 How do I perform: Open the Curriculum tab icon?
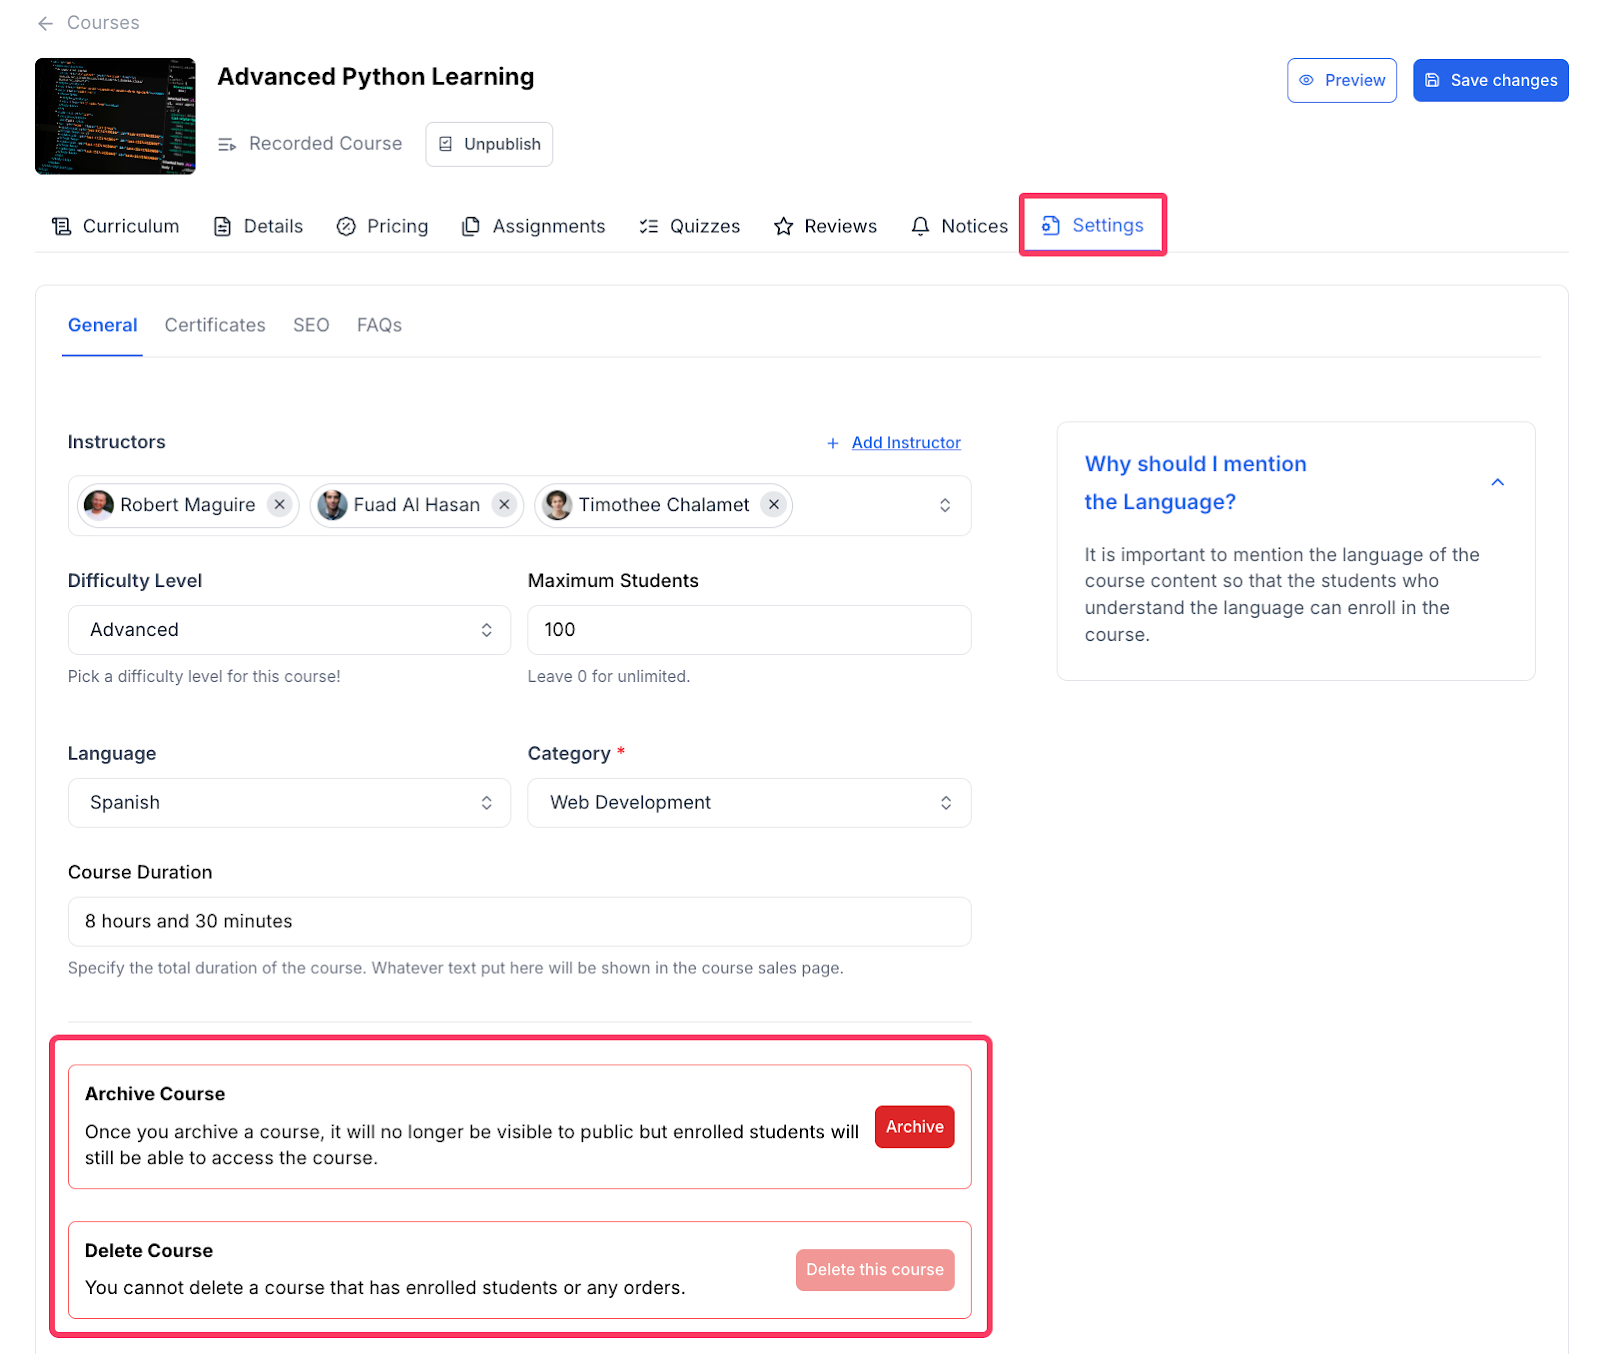pyautogui.click(x=61, y=226)
